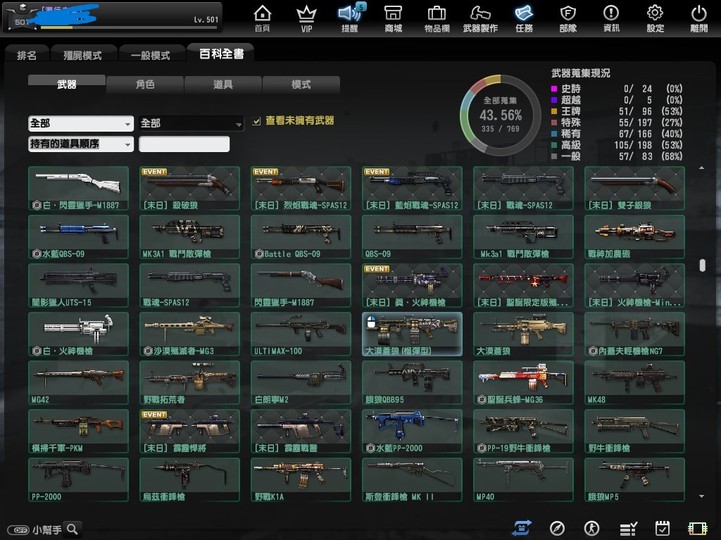Expand the first 全部 category dropdown
Image resolution: width=721 pixels, height=540 pixels.
(x=80, y=124)
